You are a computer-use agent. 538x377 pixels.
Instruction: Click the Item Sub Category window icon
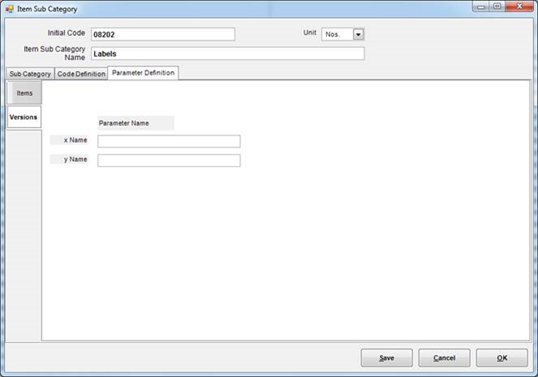pos(10,9)
